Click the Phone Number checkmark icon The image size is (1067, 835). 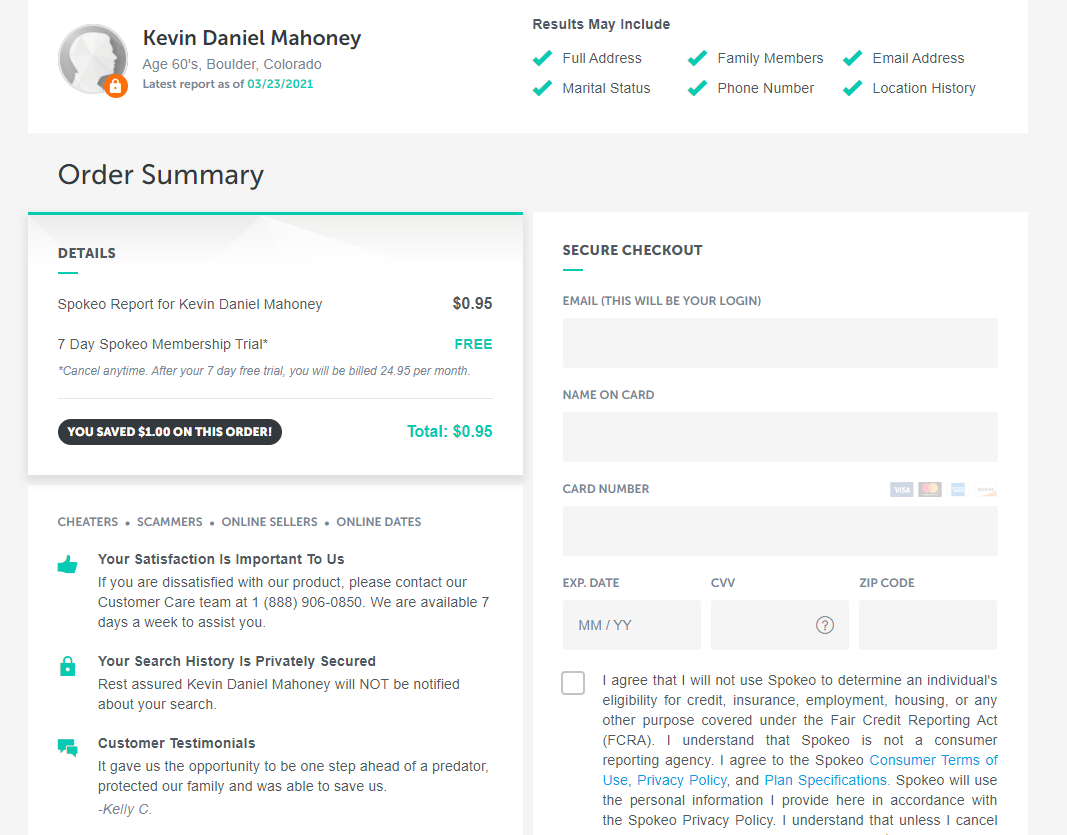click(x=697, y=88)
